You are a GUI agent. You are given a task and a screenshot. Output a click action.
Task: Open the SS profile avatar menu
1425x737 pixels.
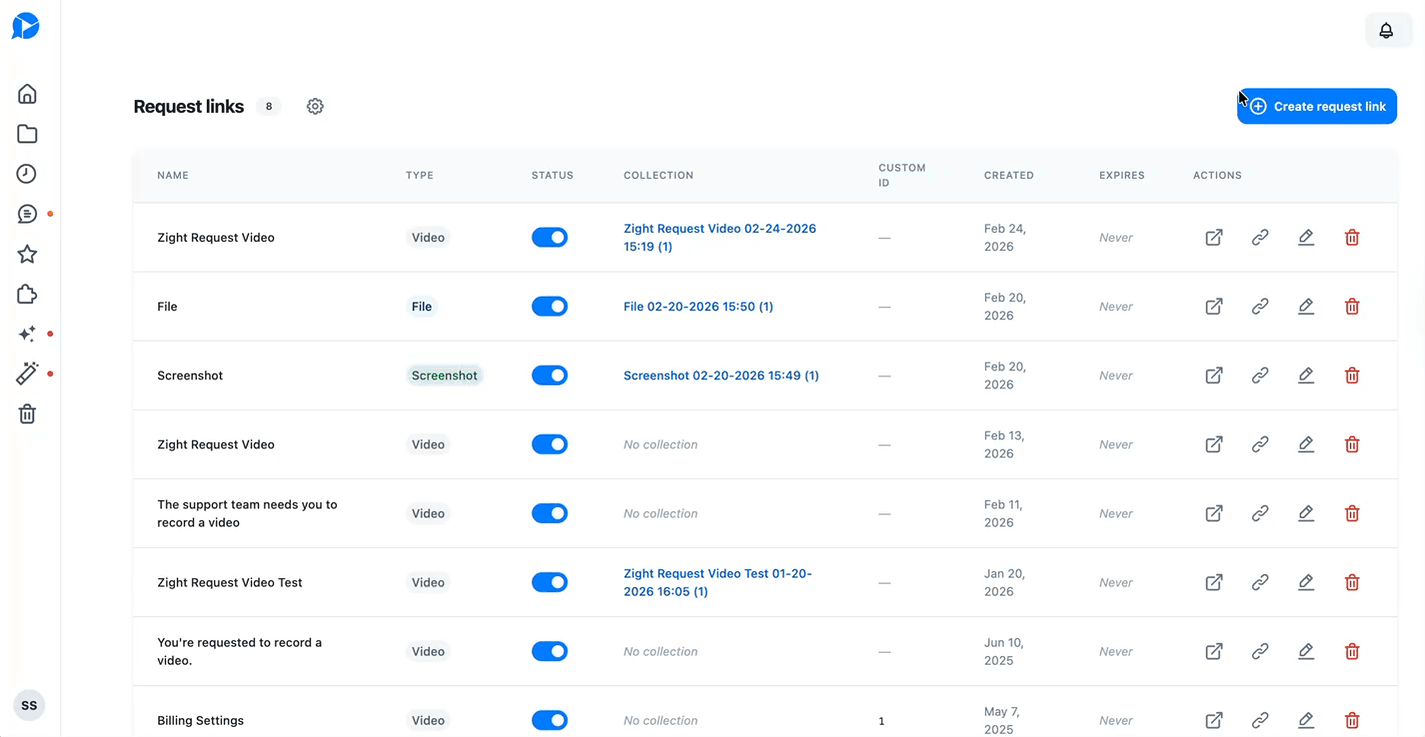pos(29,705)
